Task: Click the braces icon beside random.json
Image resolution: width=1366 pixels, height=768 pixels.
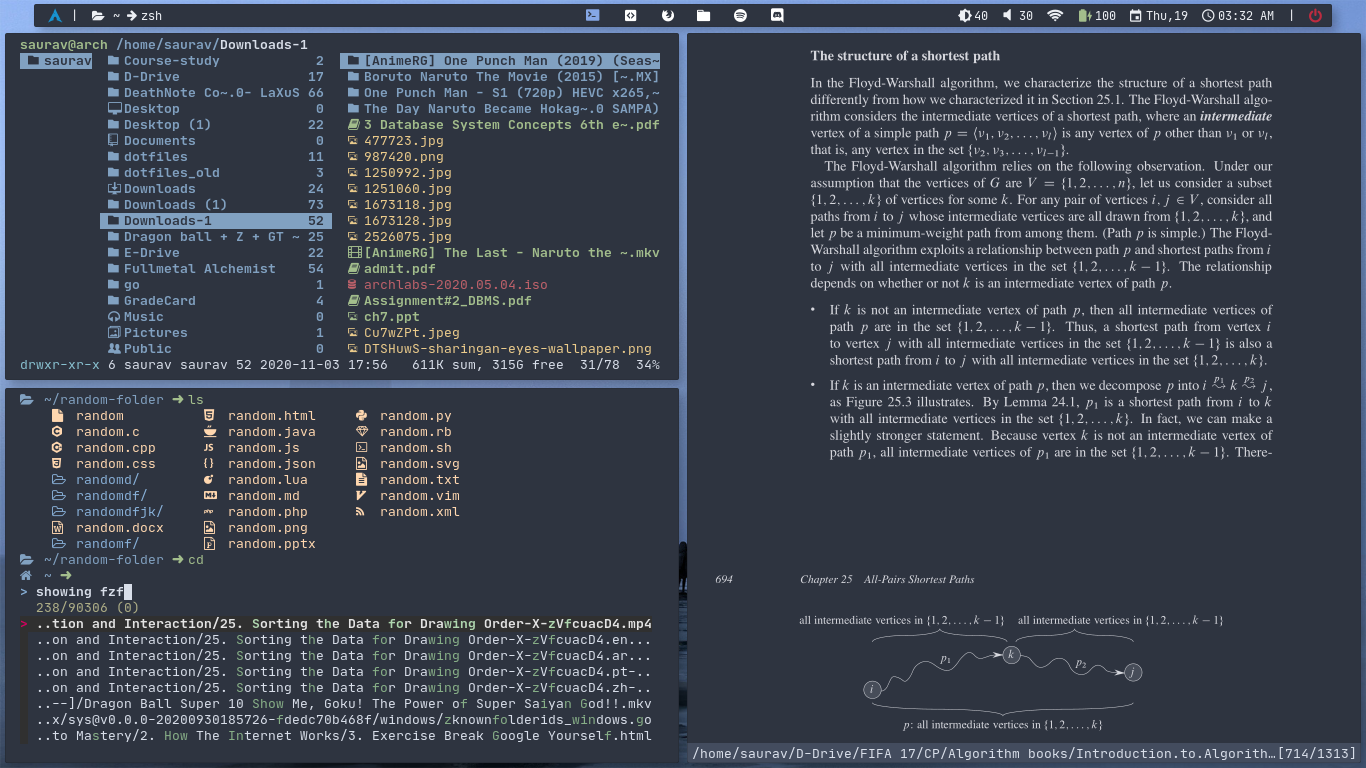Action: [x=209, y=464]
